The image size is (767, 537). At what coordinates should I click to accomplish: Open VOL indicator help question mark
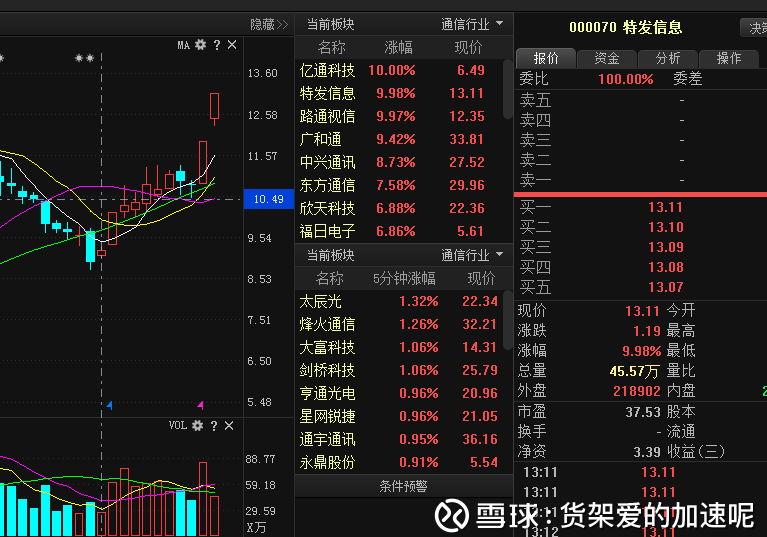tap(214, 425)
